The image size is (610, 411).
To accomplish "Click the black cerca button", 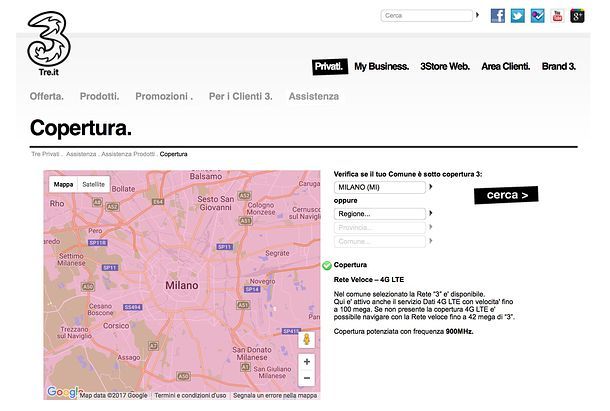I will coord(506,195).
